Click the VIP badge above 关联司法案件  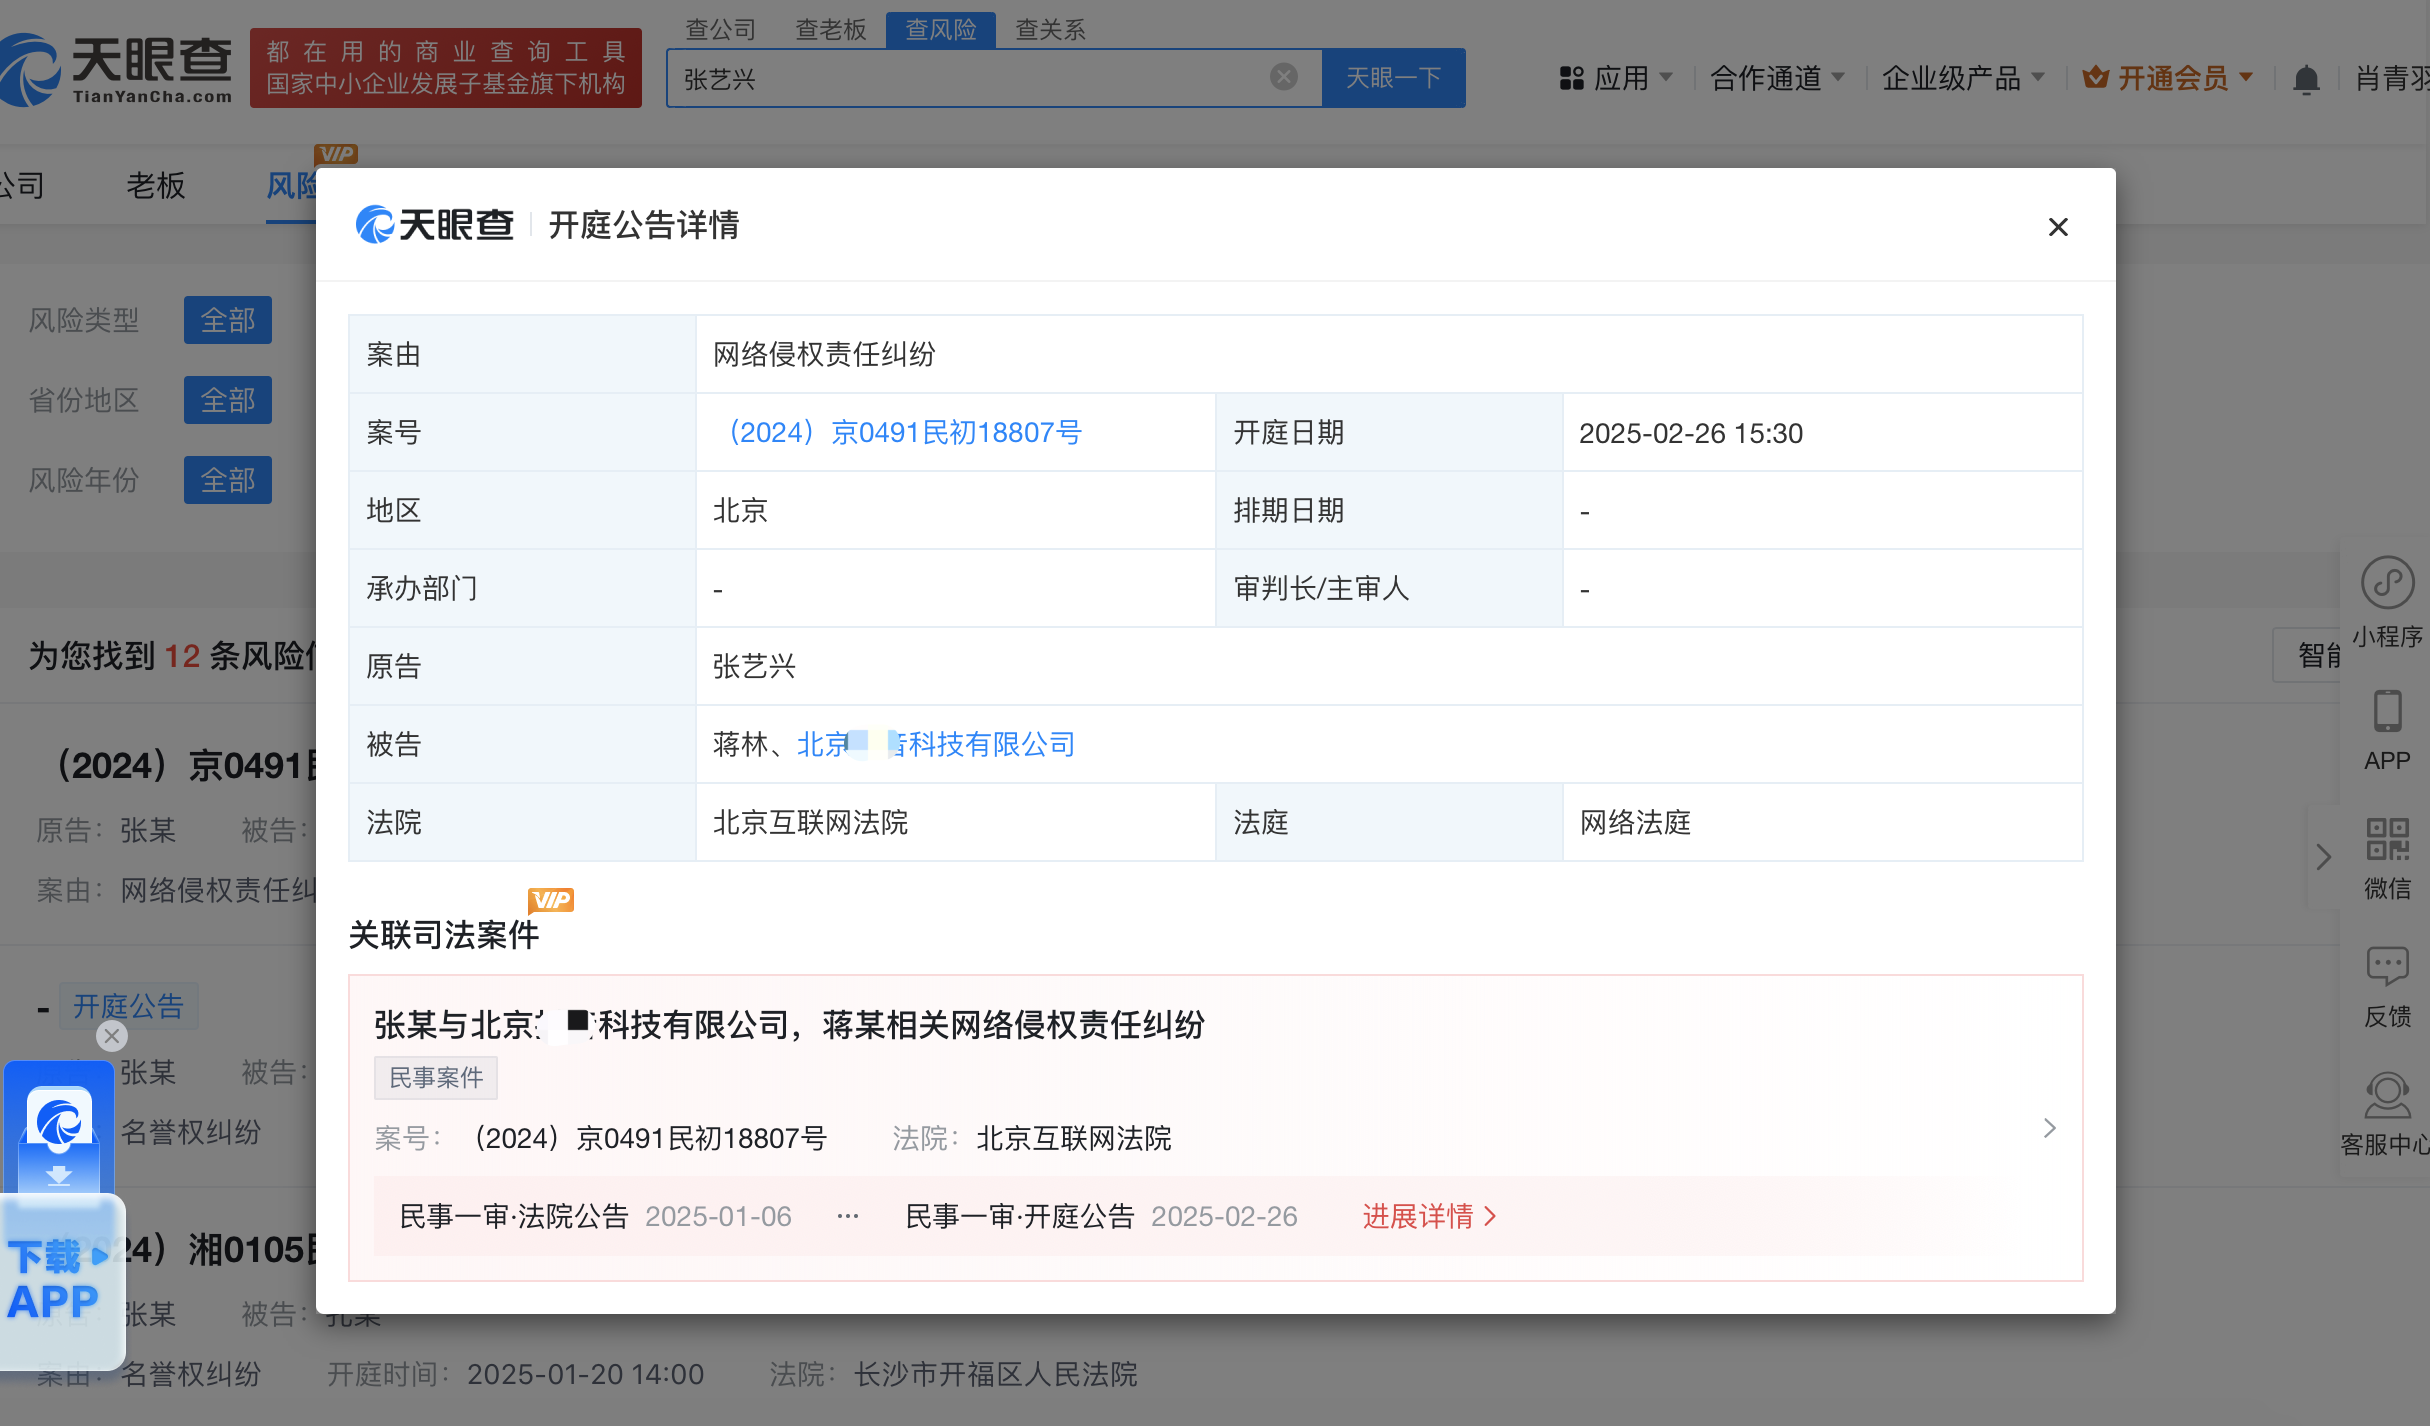coord(551,900)
